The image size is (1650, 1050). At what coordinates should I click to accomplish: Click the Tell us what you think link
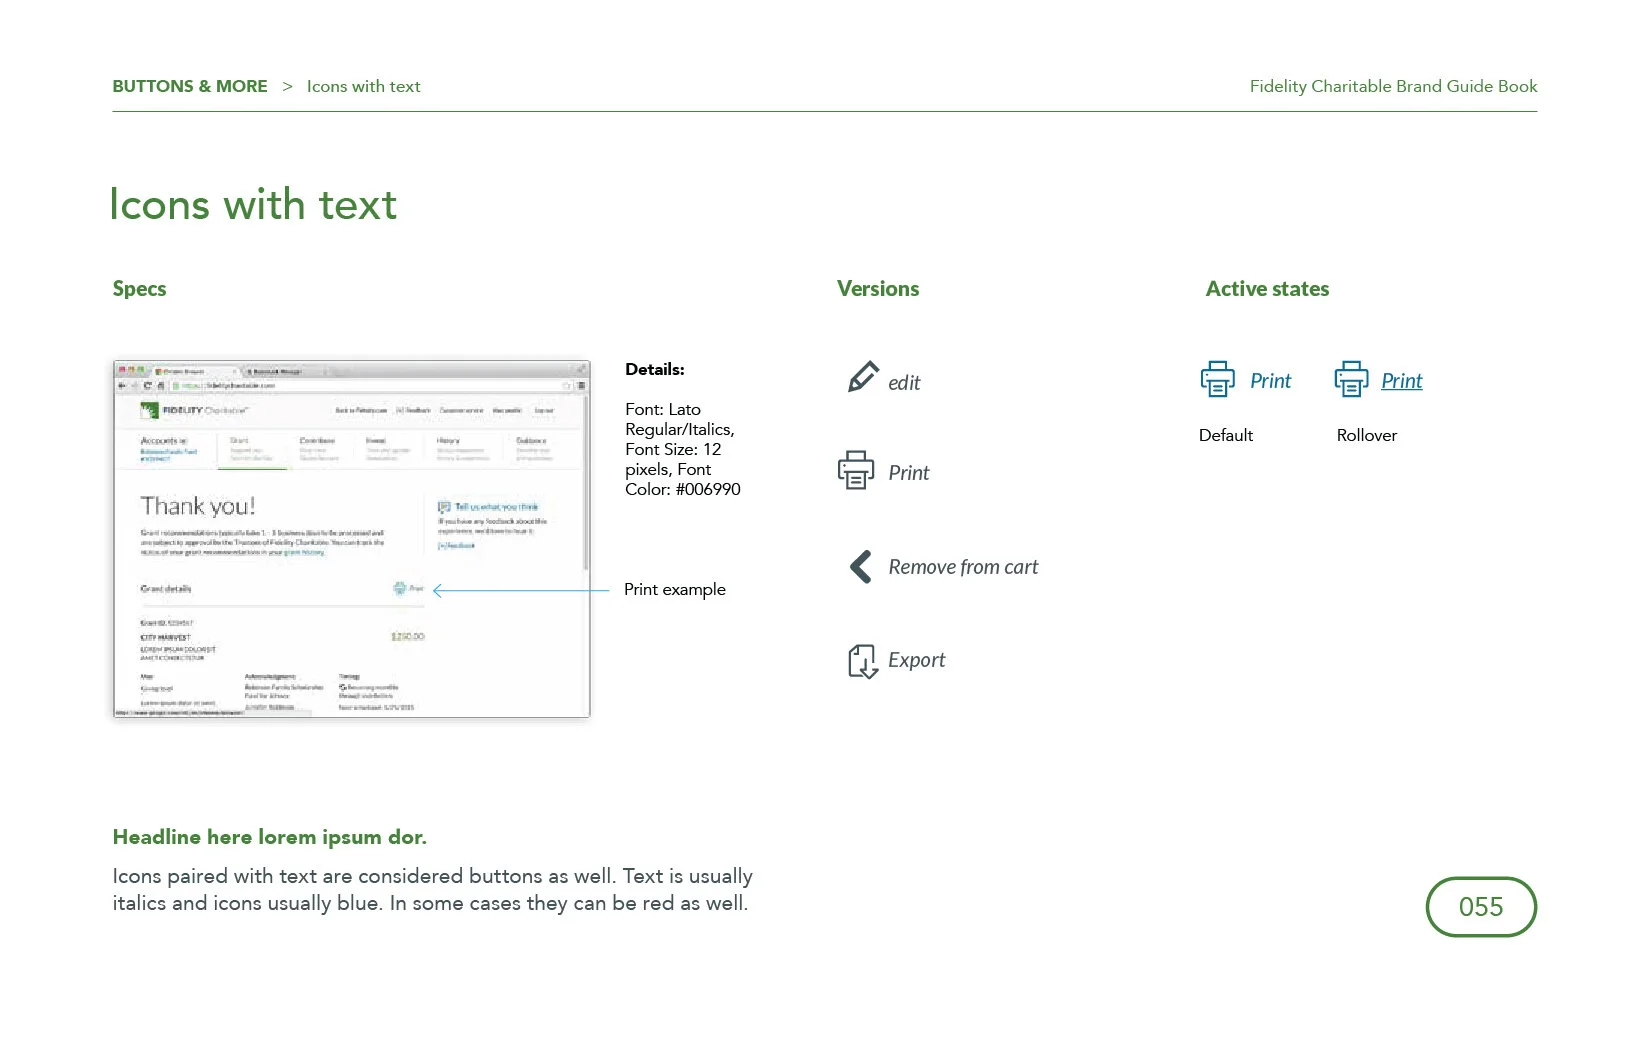496,507
